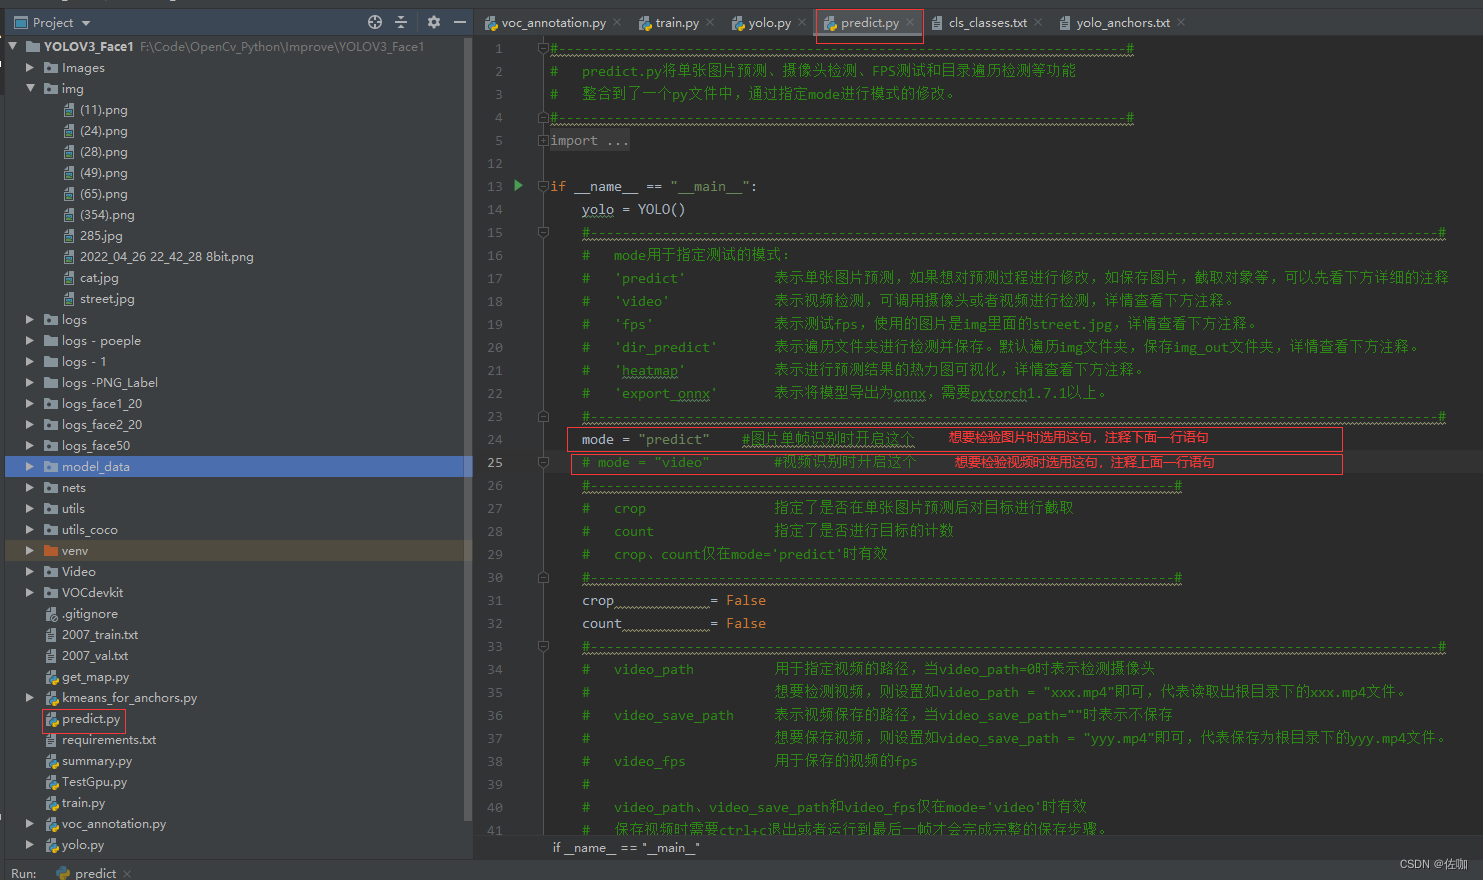Screen dimensions: 1483x880
Task: Hide the Project panel with minimize dash
Action: pyautogui.click(x=460, y=22)
